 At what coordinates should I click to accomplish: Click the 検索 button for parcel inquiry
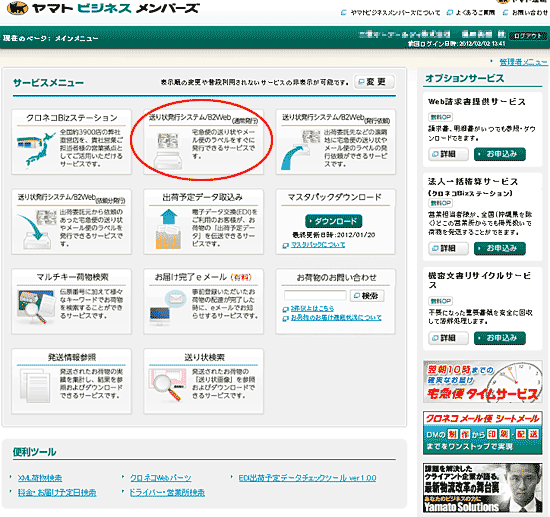(367, 296)
